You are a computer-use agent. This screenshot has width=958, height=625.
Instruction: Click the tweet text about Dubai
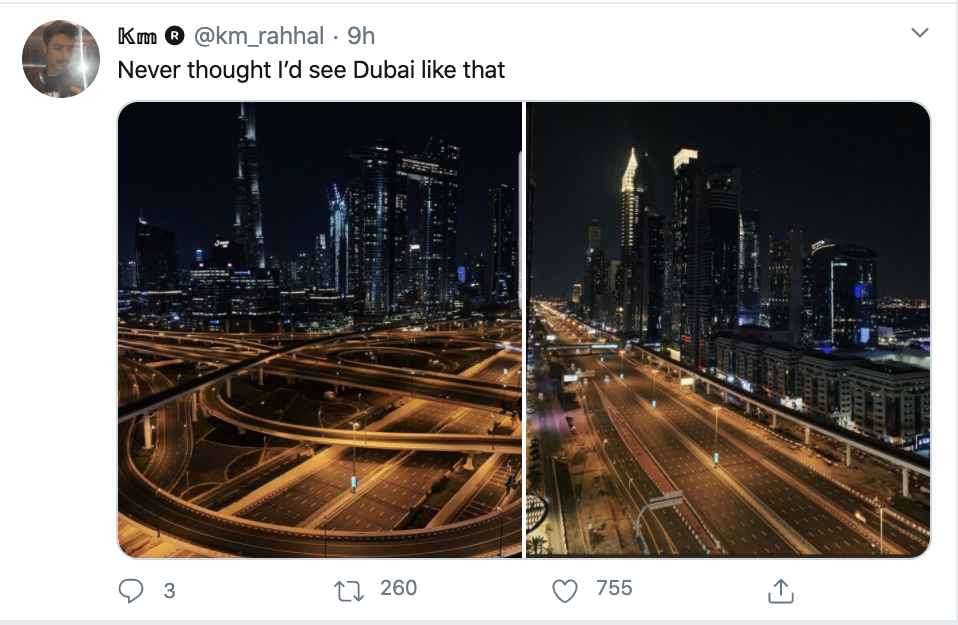311,70
